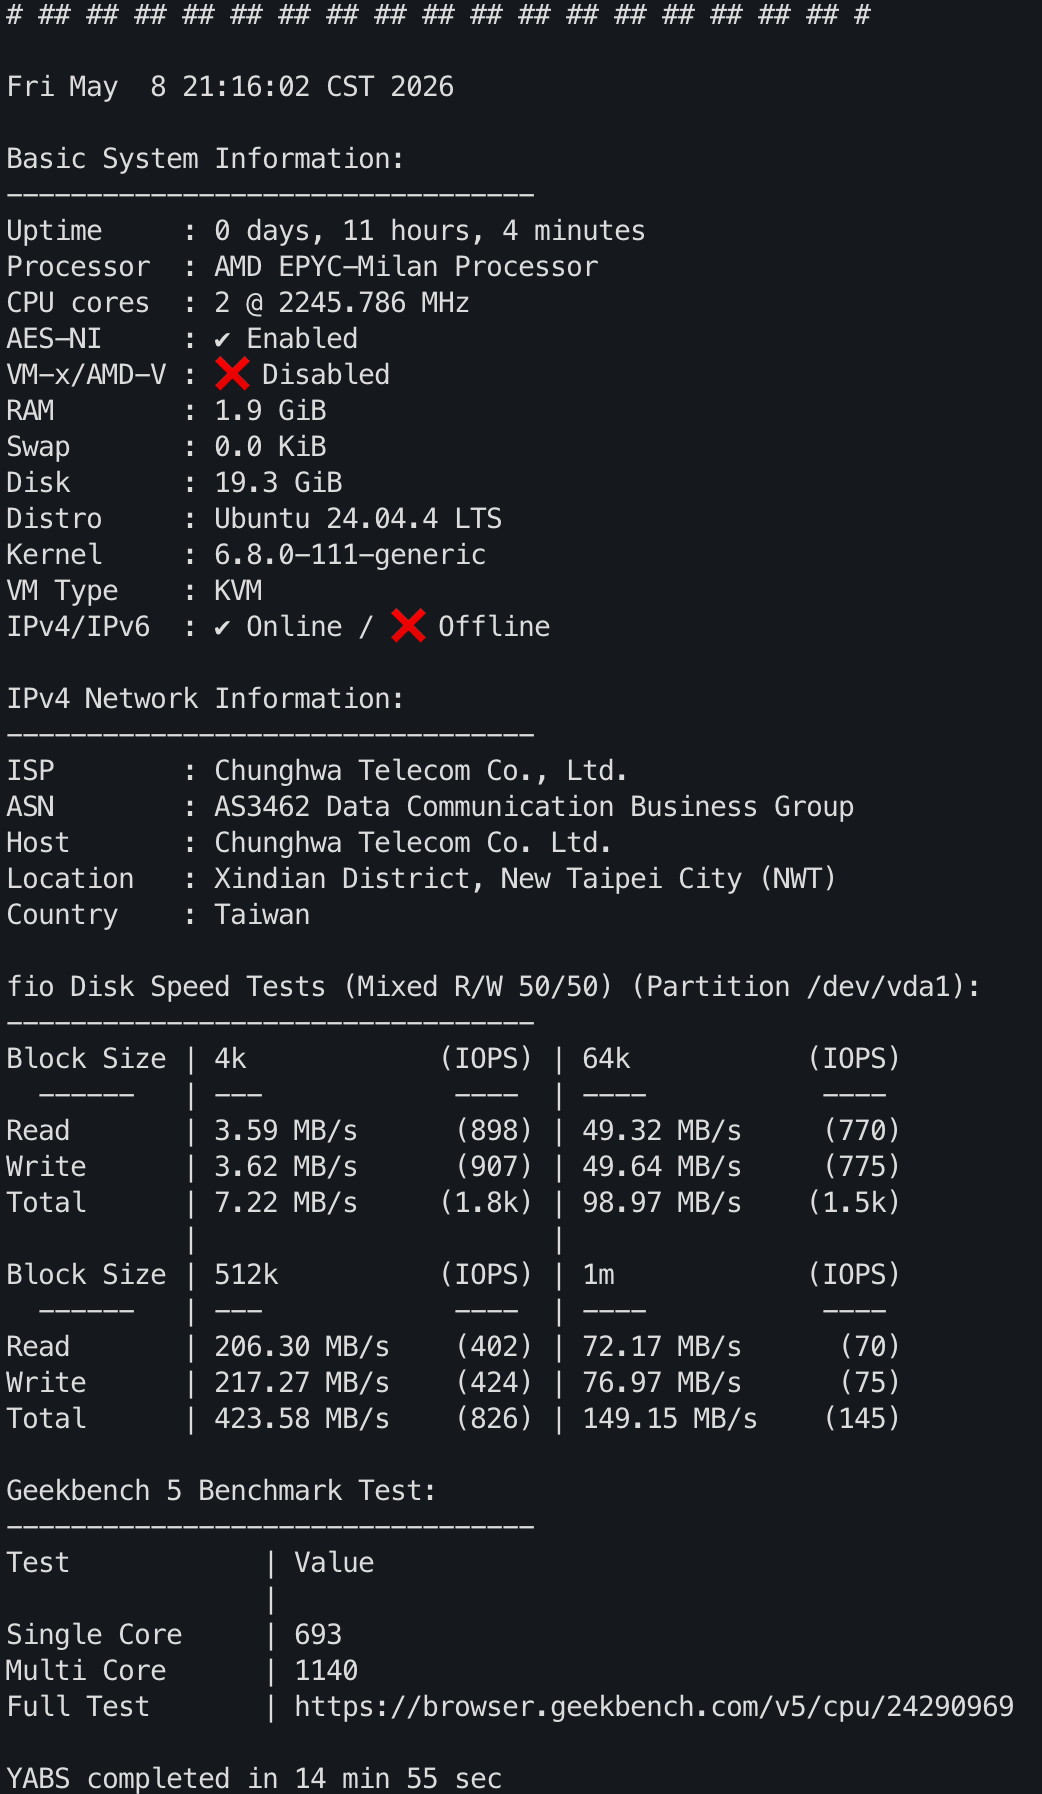Select the AMD EPYC-Milan Processor text

pyautogui.click(x=406, y=267)
